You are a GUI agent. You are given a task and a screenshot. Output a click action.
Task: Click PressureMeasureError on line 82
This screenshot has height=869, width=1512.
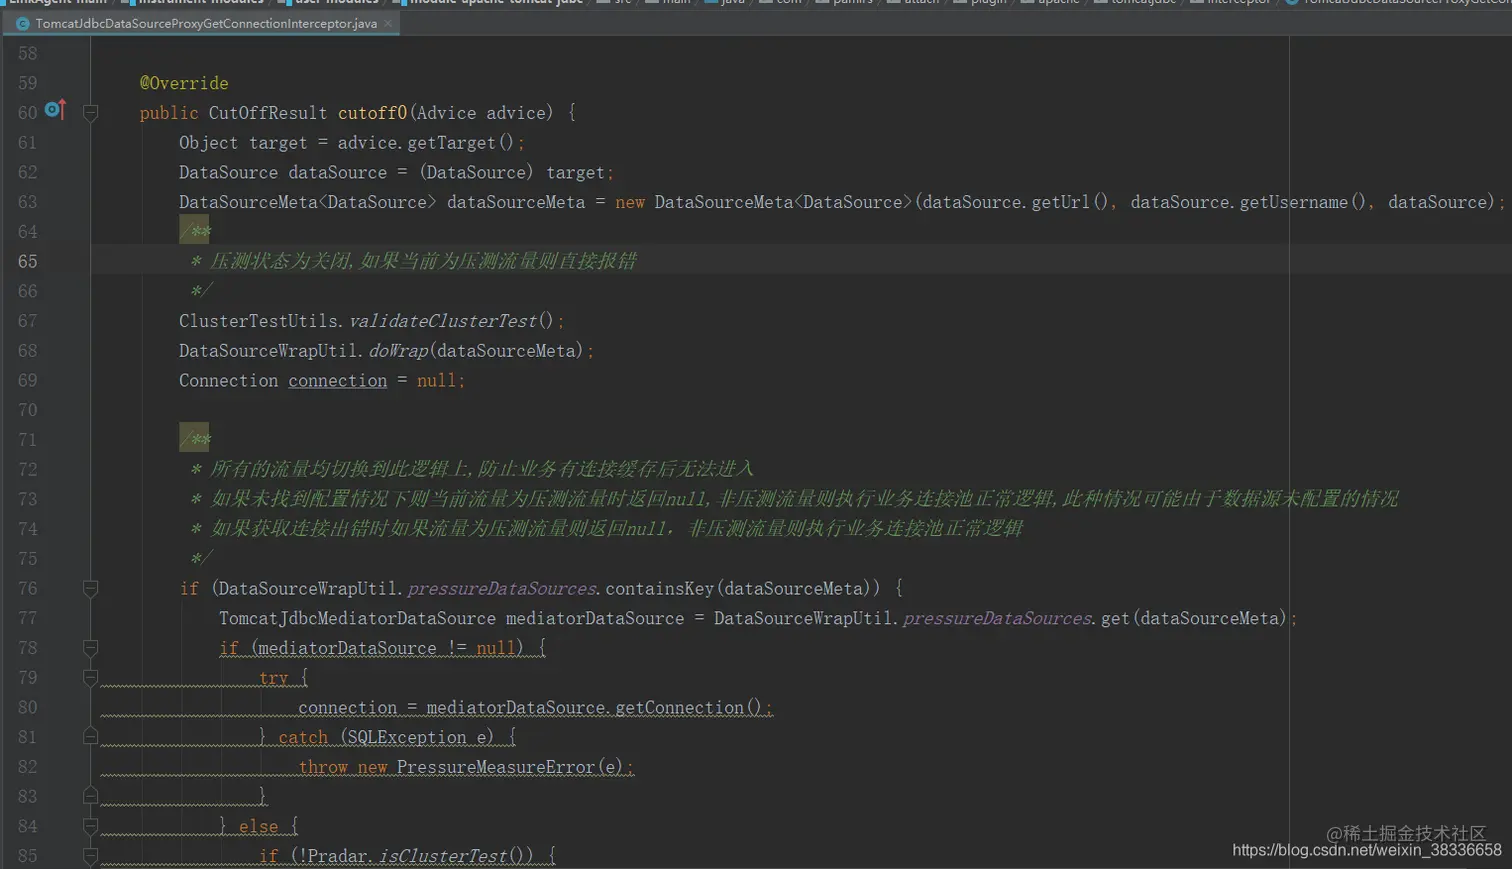[495, 767]
